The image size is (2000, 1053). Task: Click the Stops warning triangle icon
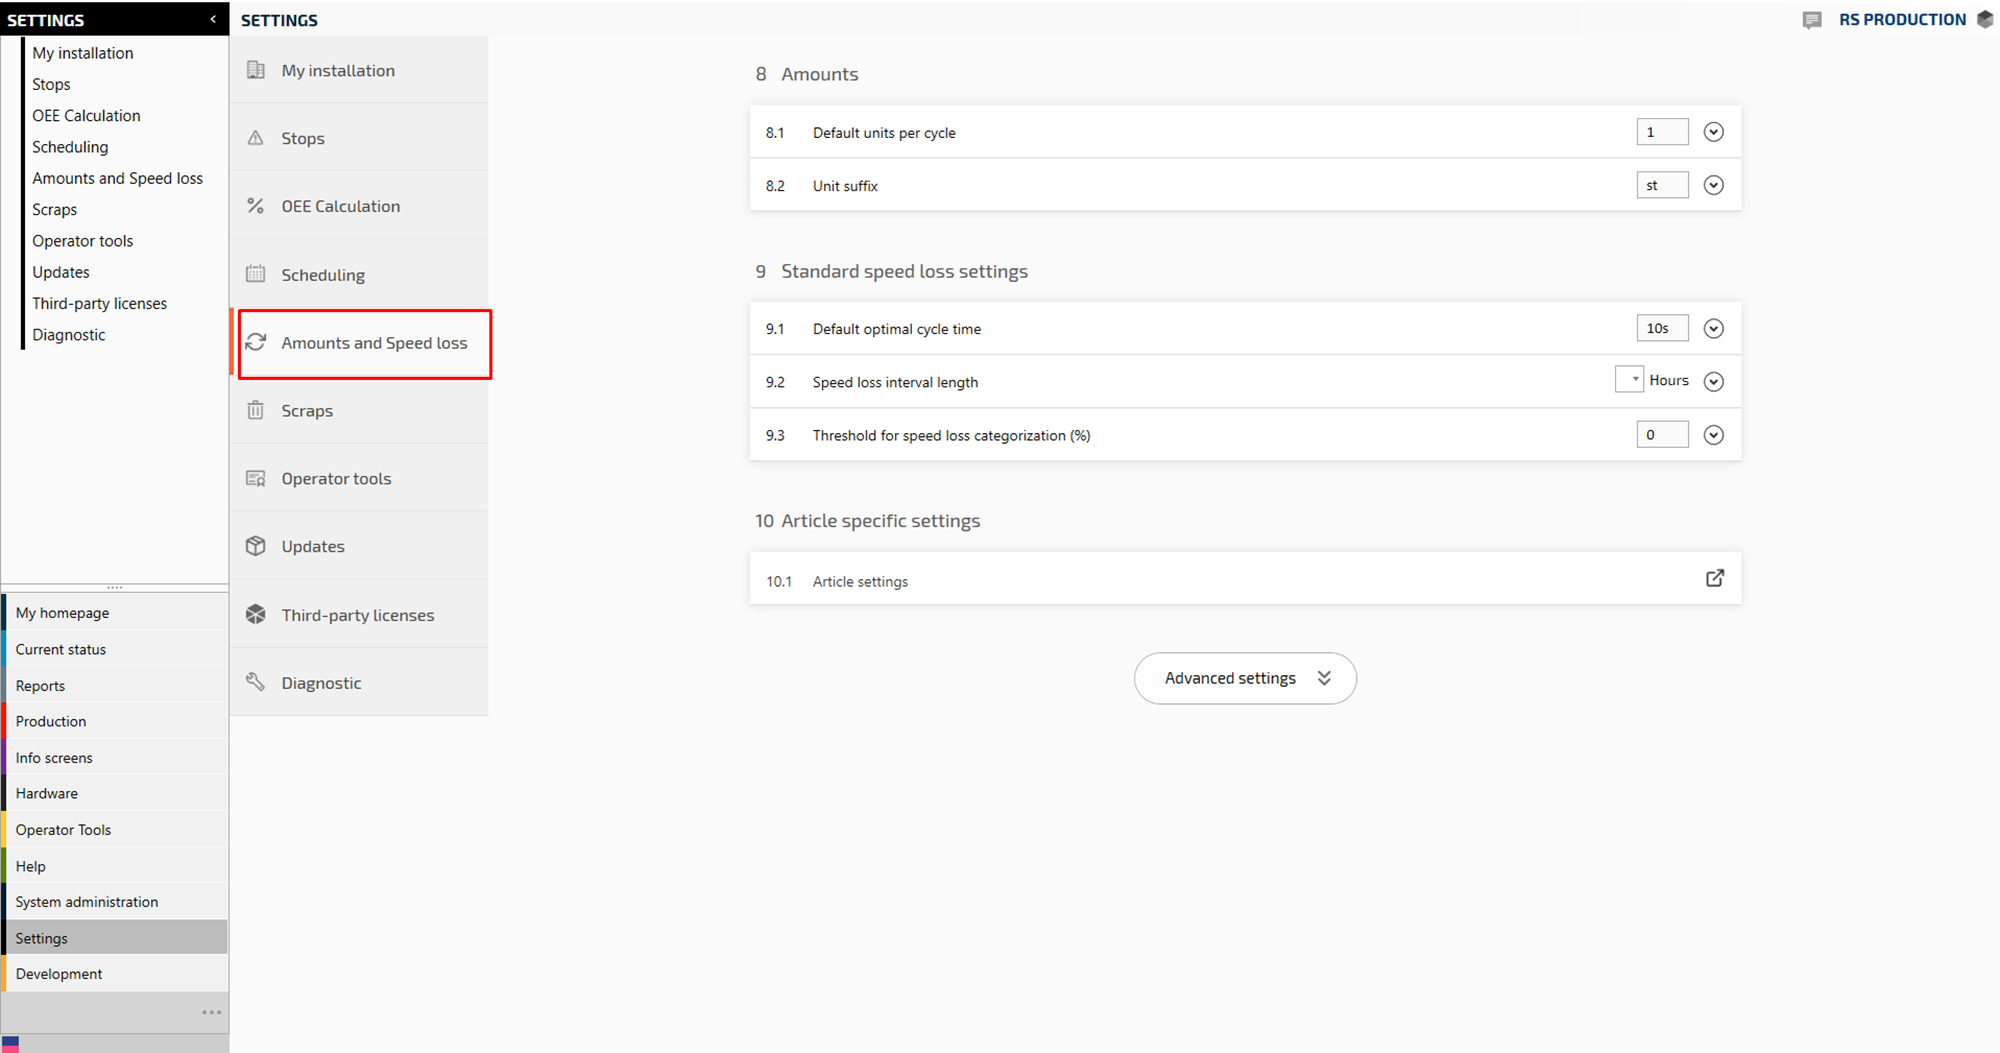(256, 138)
